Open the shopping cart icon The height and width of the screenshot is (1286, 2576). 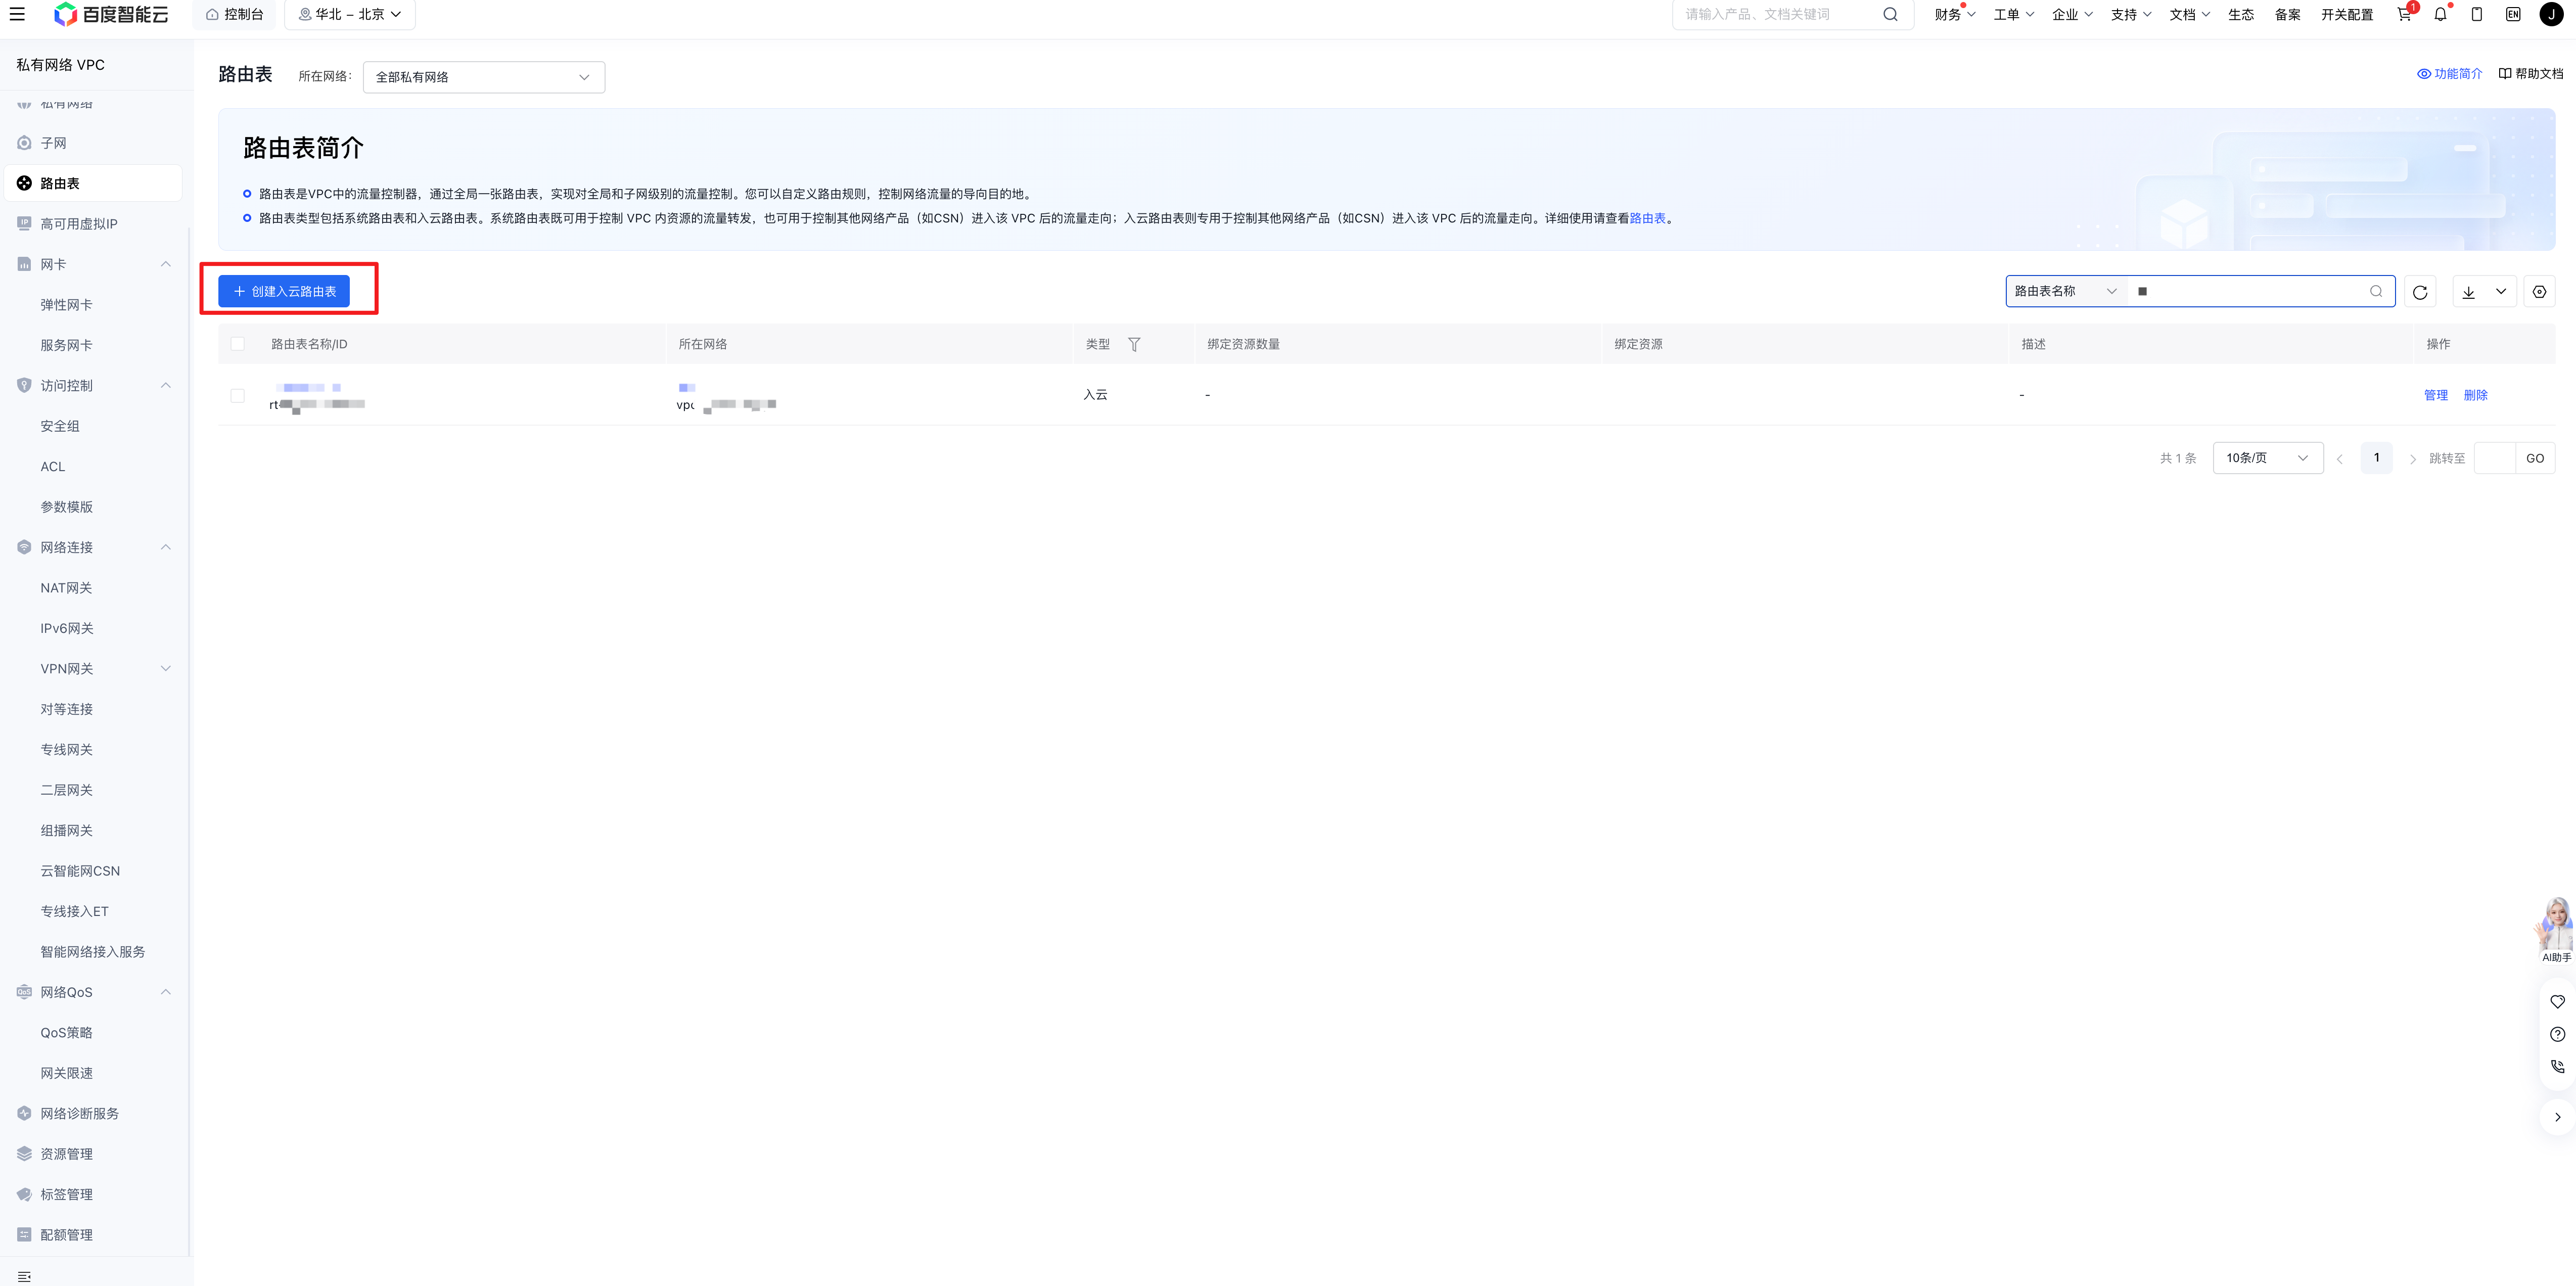point(2404,14)
